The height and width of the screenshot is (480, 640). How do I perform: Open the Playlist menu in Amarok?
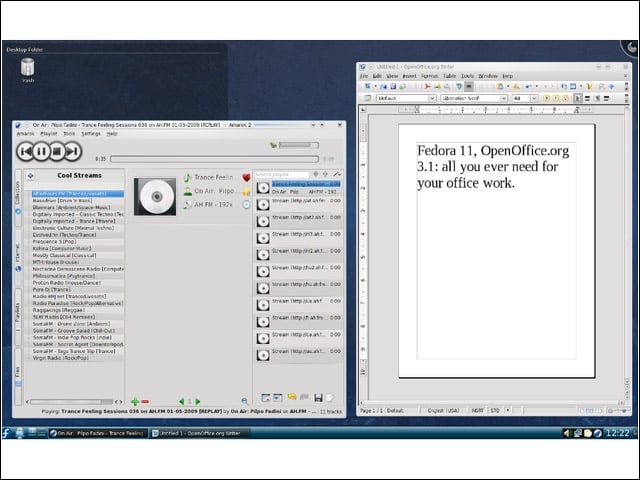49,134
